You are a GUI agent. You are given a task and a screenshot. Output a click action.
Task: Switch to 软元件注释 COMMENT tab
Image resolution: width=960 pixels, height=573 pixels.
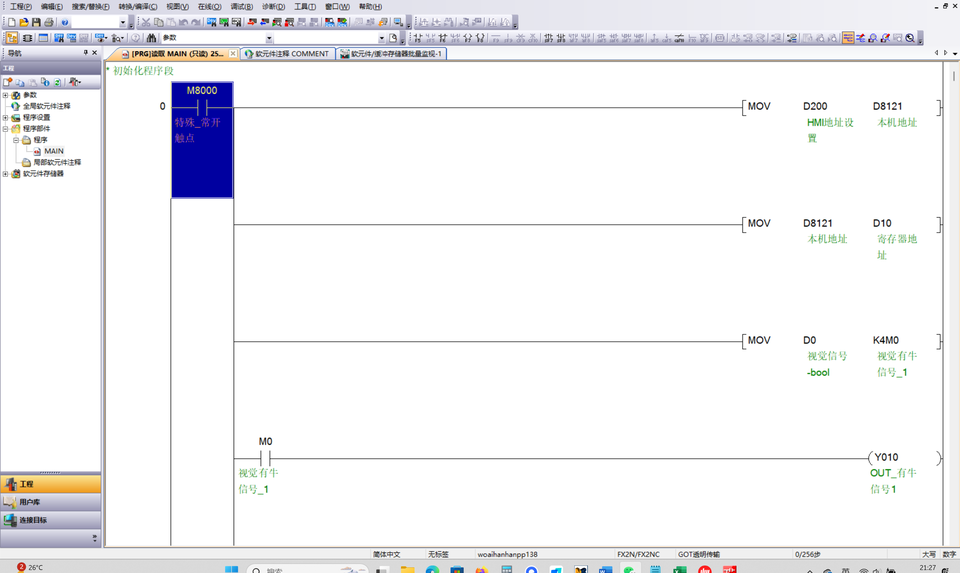pyautogui.click(x=287, y=54)
